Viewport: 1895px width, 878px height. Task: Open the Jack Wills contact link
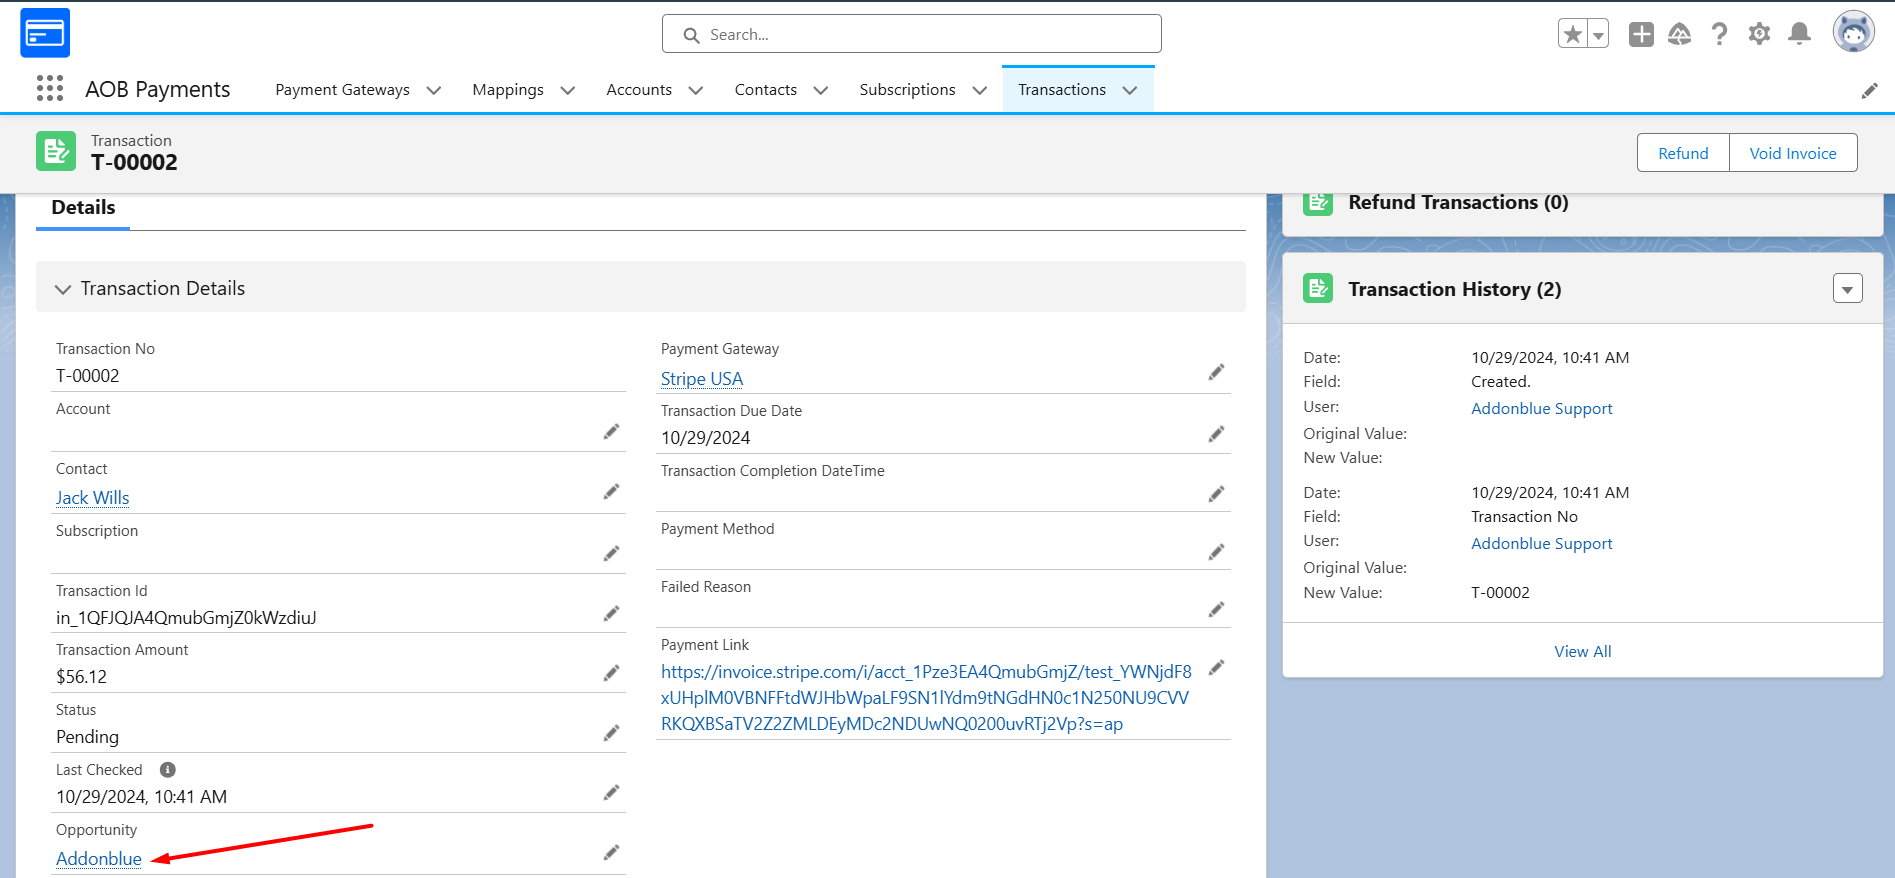93,498
